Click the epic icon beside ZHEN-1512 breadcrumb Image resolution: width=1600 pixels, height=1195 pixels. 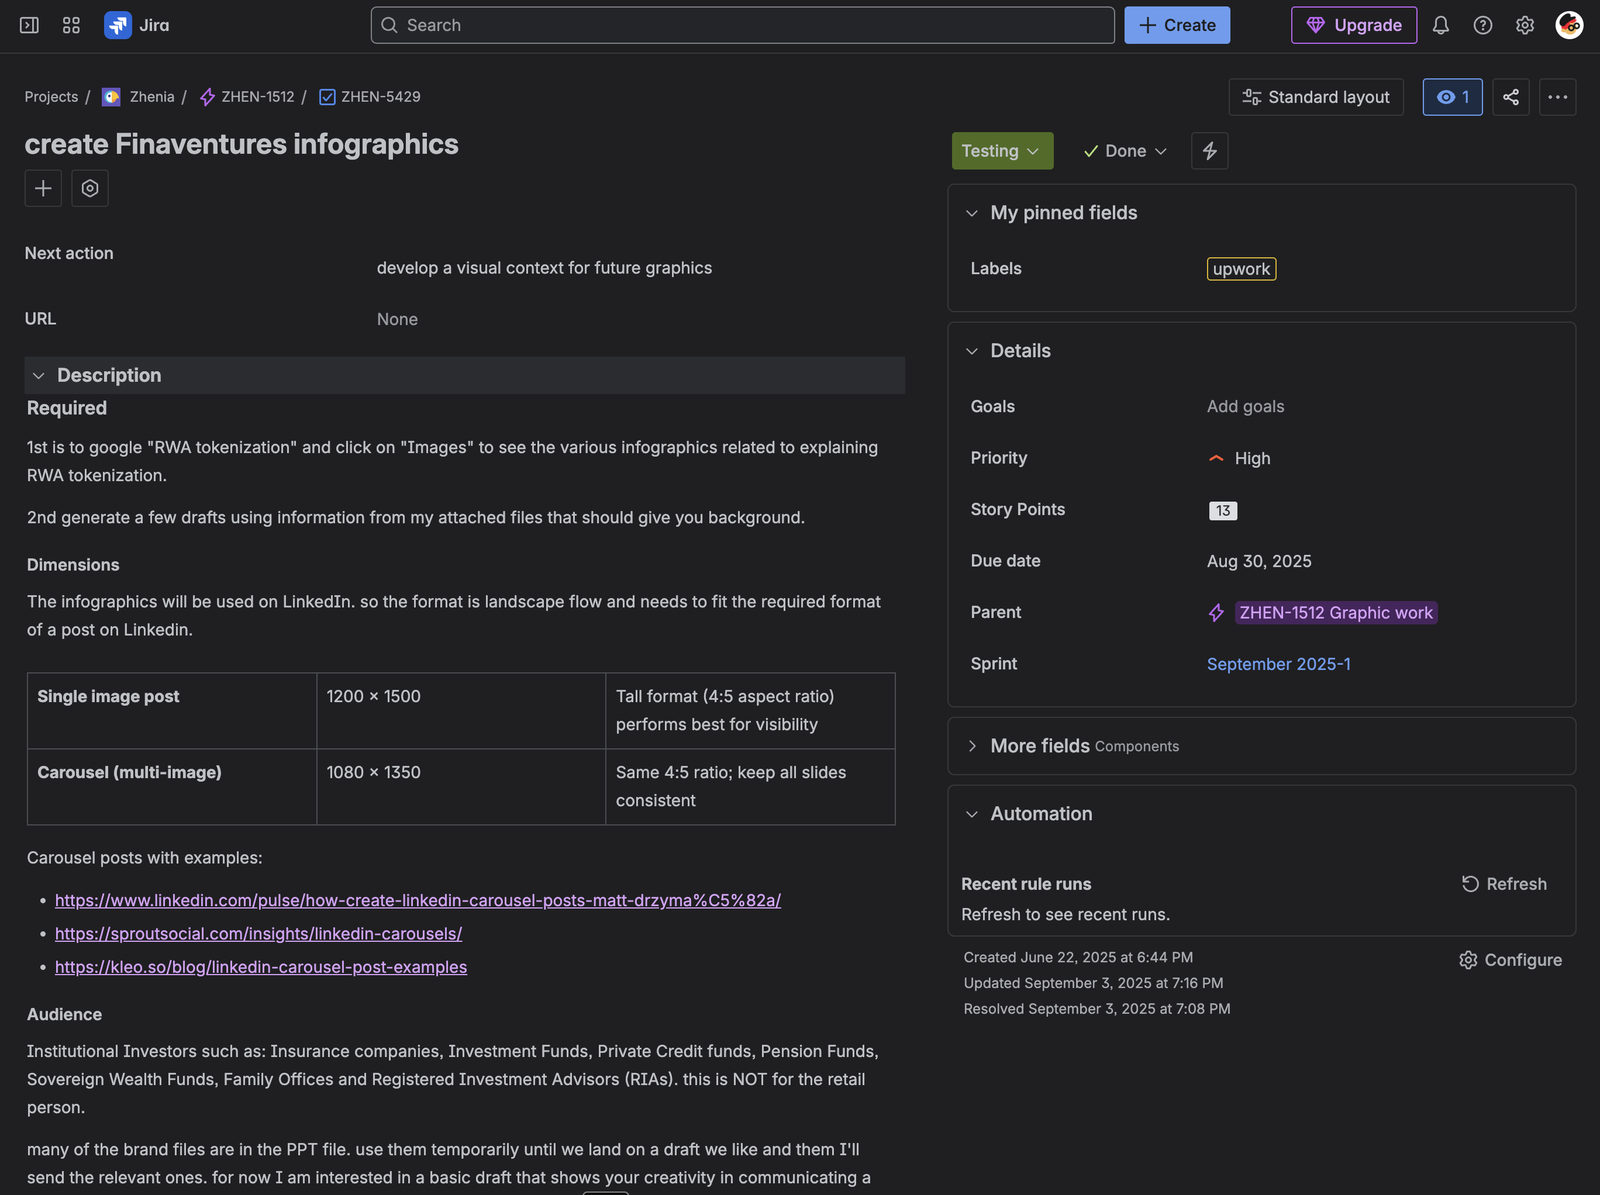(x=207, y=97)
